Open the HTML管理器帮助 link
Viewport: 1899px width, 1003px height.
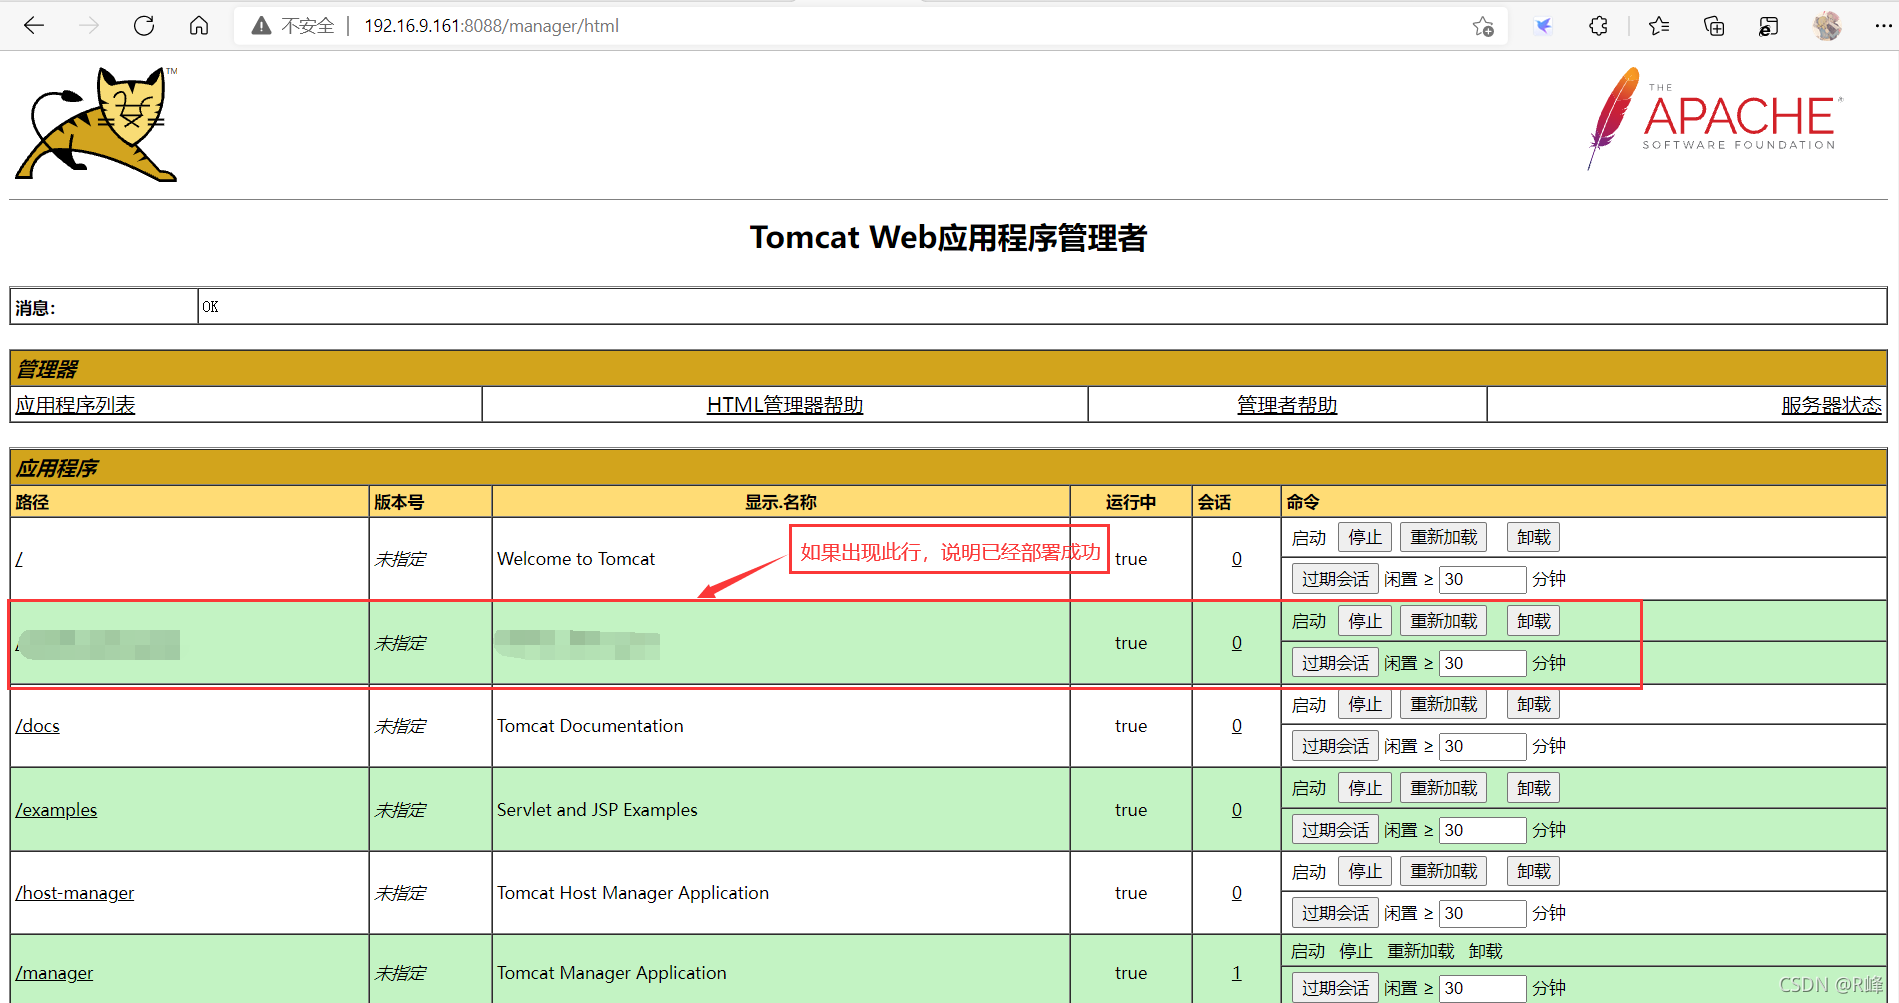pyautogui.click(x=784, y=404)
